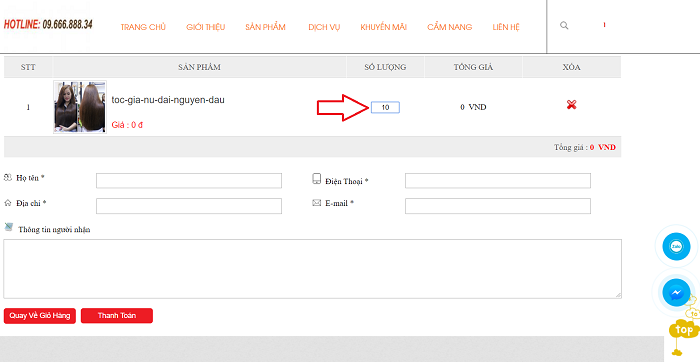
Task: Click Quay Về Giỏ Hàng button
Action: click(x=40, y=316)
